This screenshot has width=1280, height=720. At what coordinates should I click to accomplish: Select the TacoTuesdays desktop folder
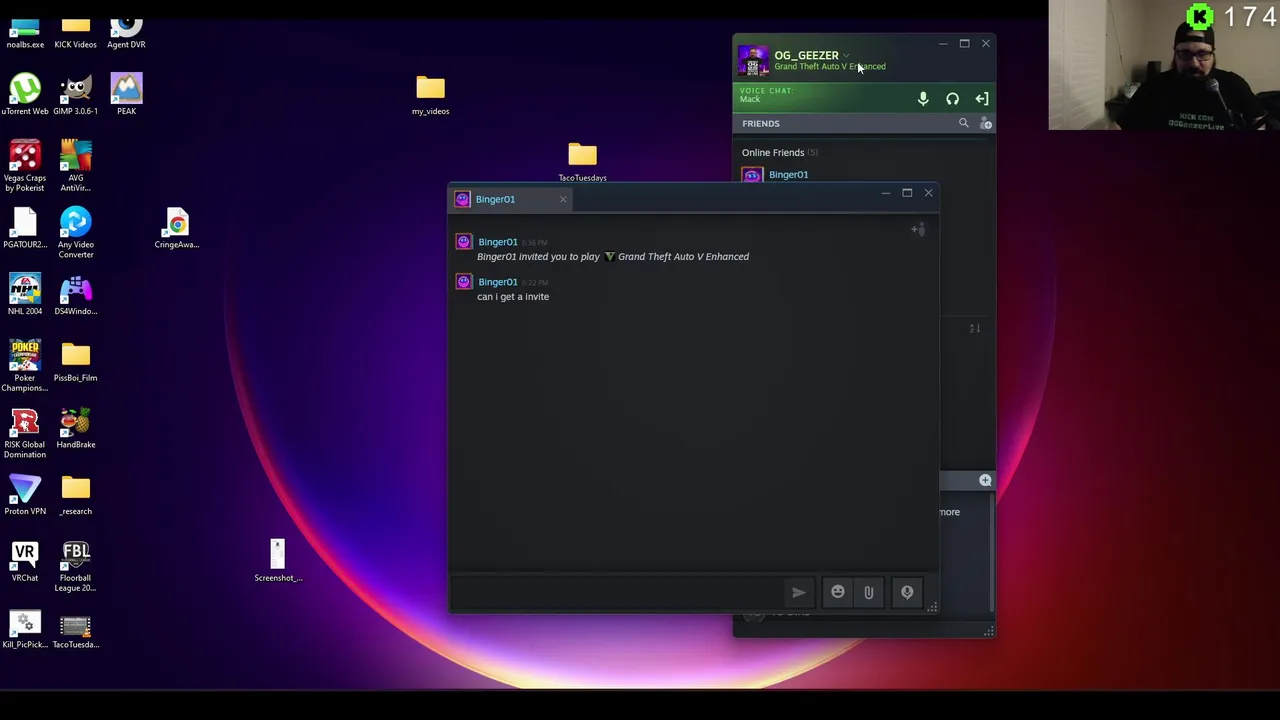582,163
